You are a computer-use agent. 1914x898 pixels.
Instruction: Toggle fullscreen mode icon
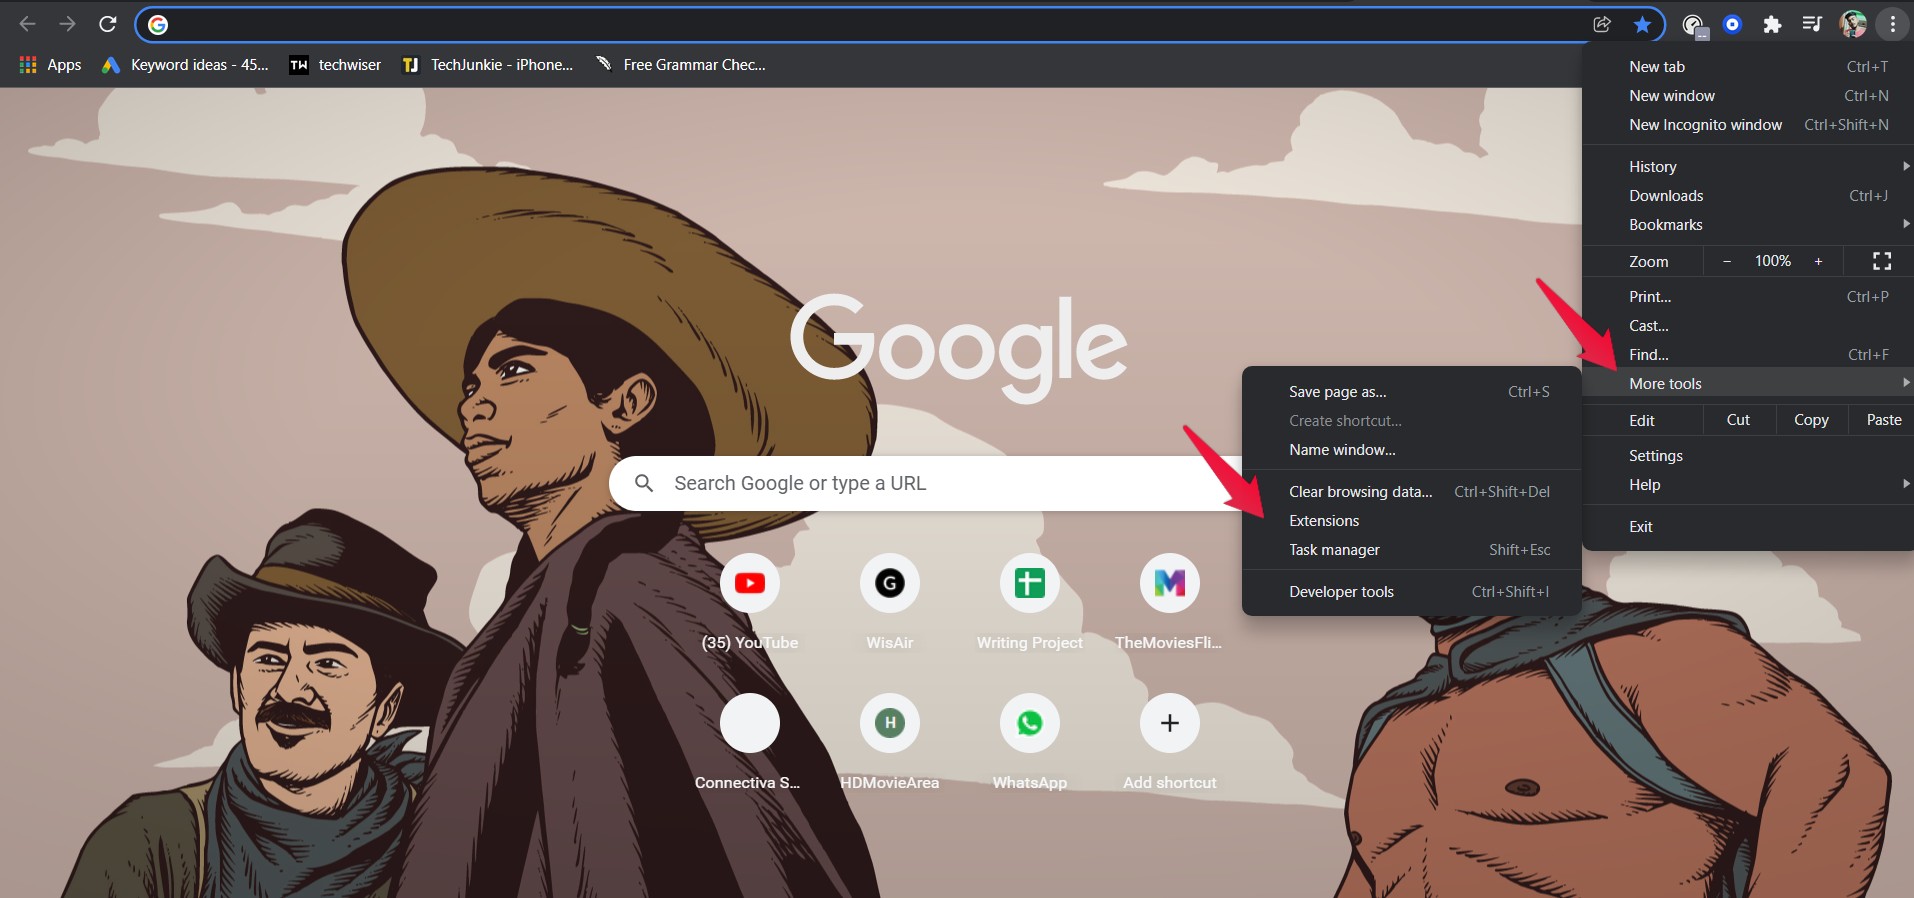tap(1882, 261)
